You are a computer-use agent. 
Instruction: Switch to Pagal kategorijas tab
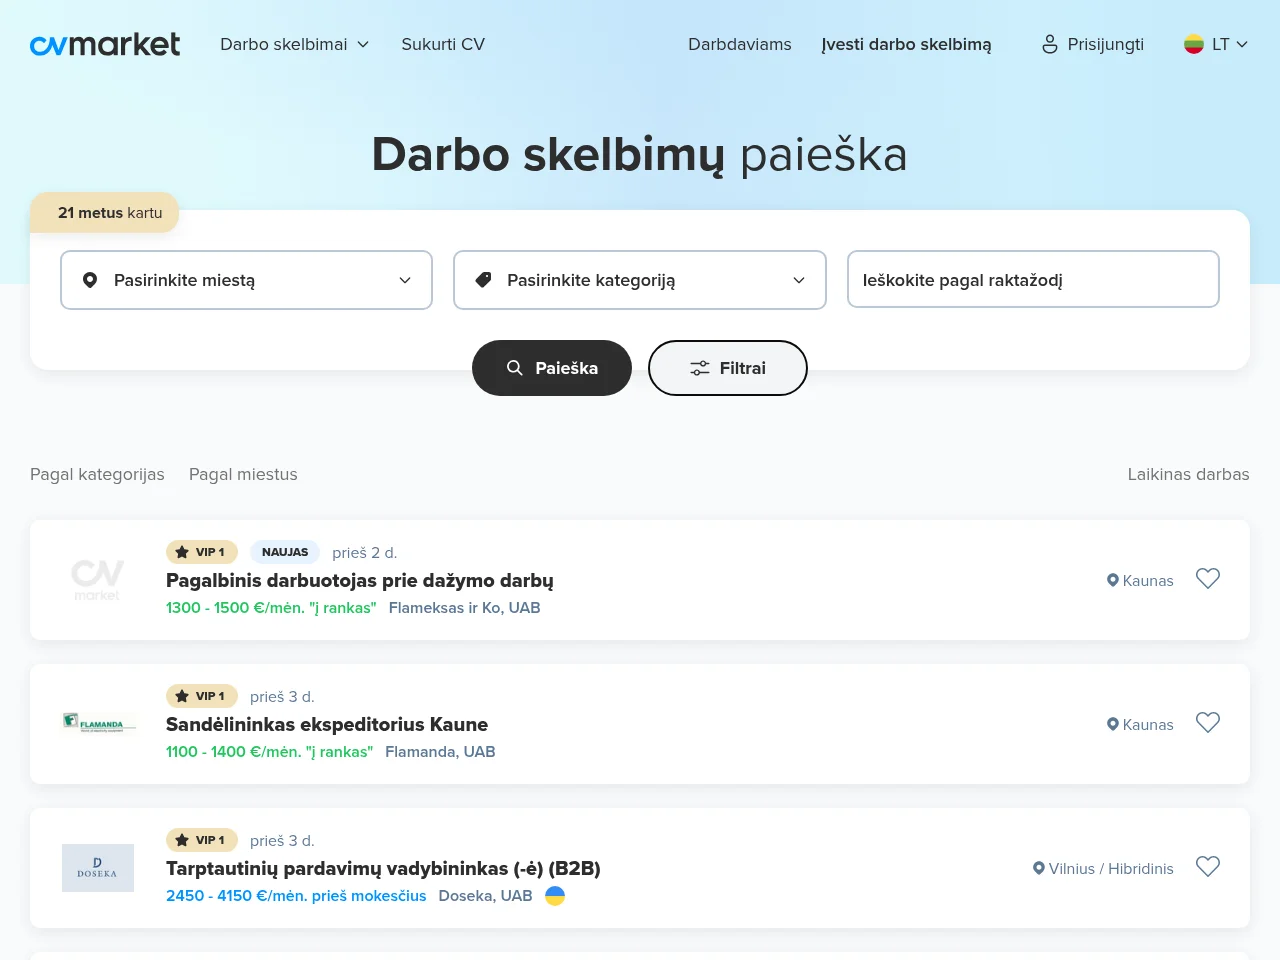(x=97, y=474)
